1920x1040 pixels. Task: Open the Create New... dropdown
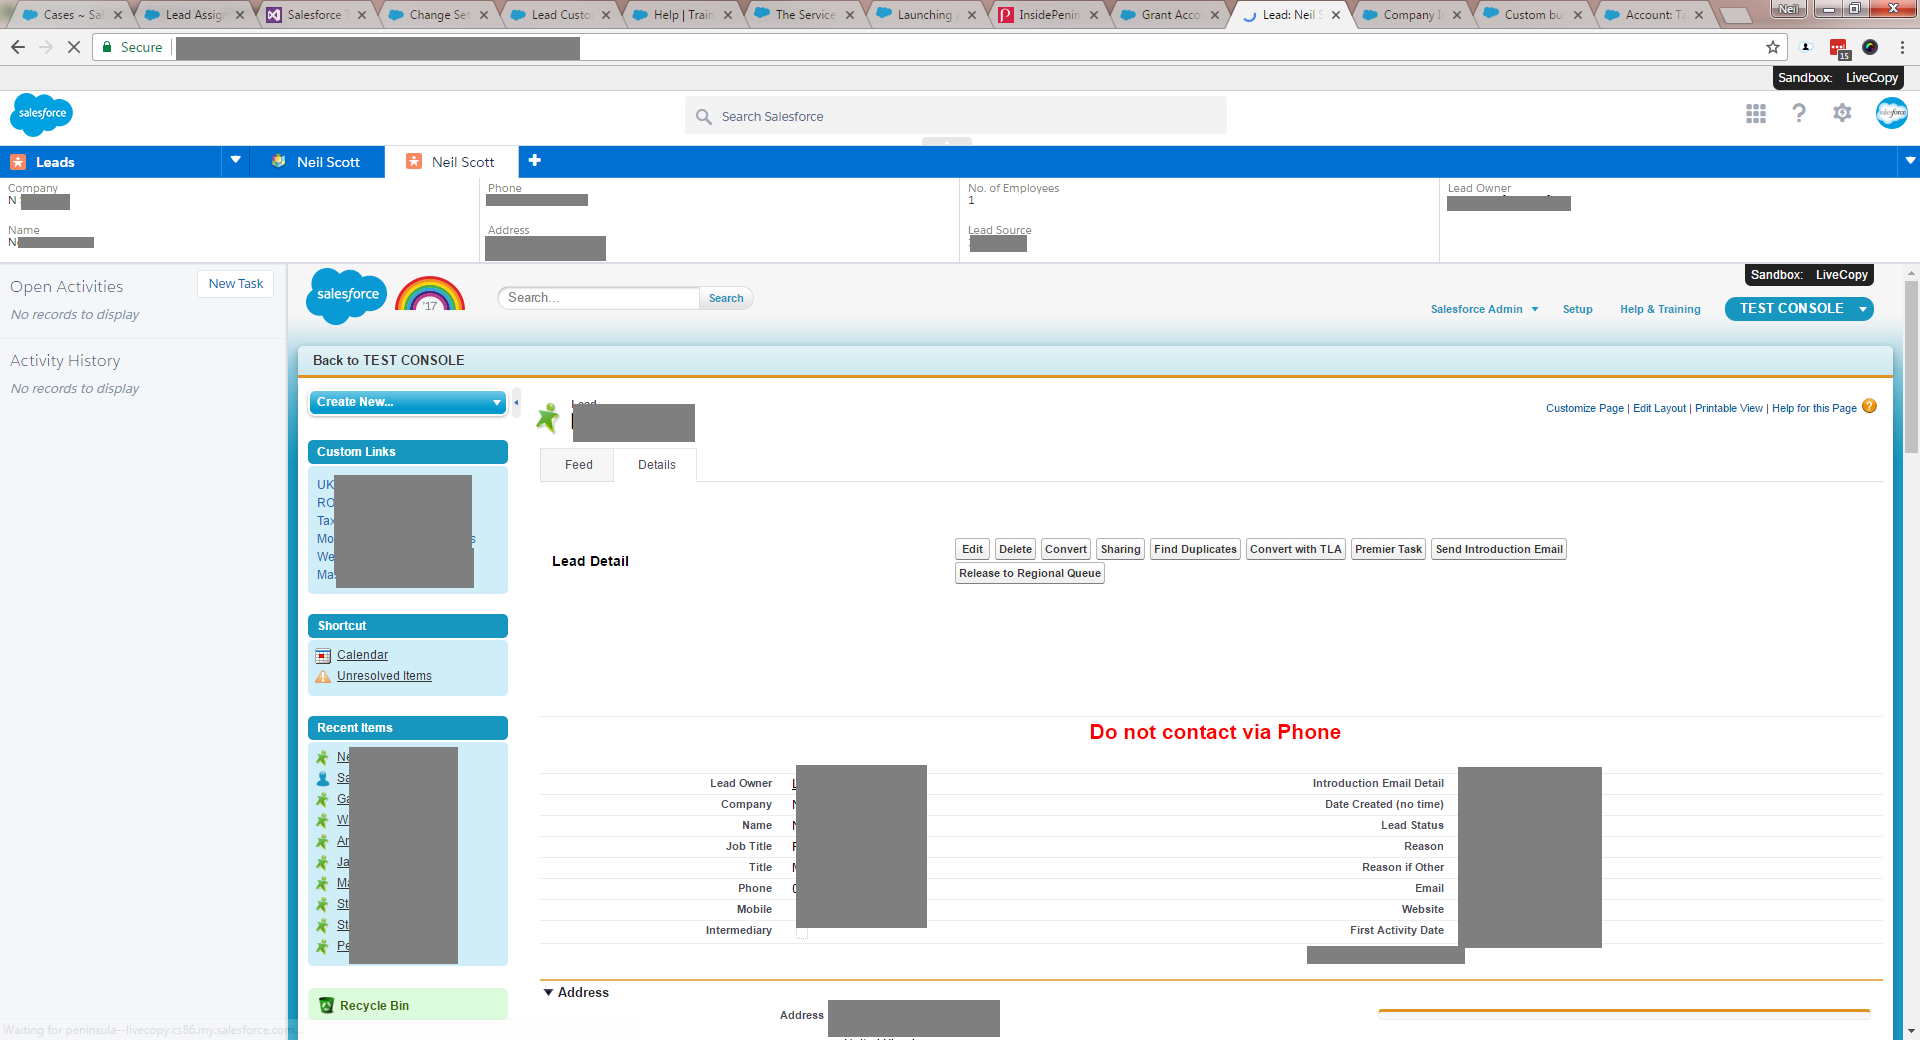408,402
